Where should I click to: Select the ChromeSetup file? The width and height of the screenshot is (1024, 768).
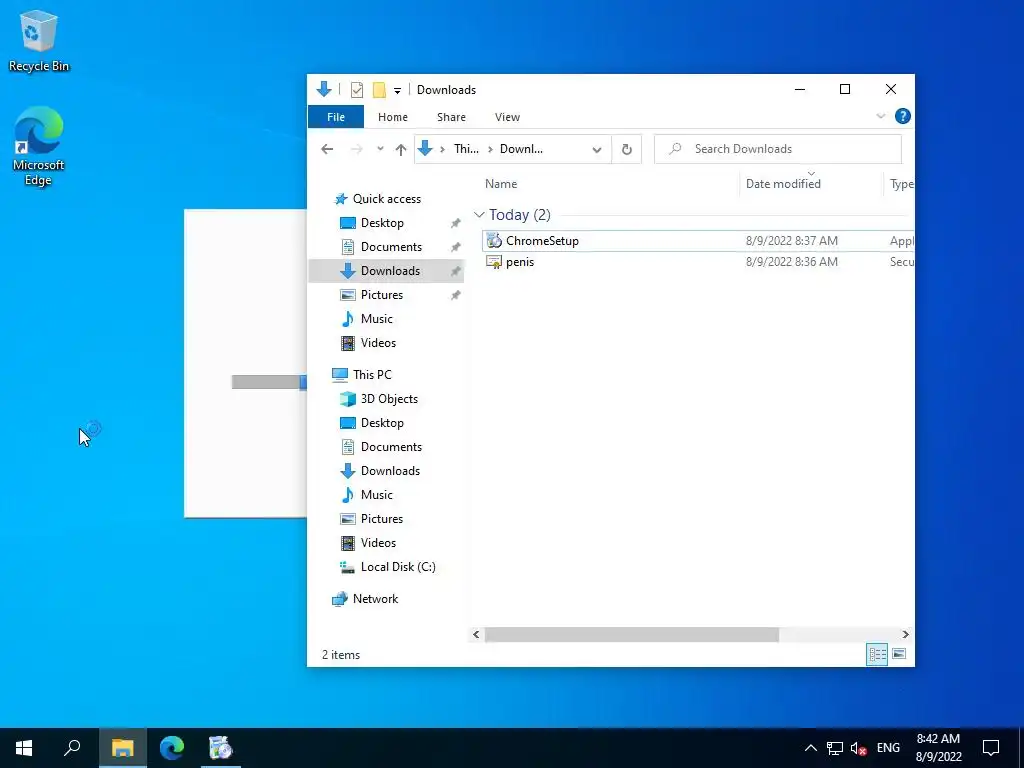tap(697, 240)
